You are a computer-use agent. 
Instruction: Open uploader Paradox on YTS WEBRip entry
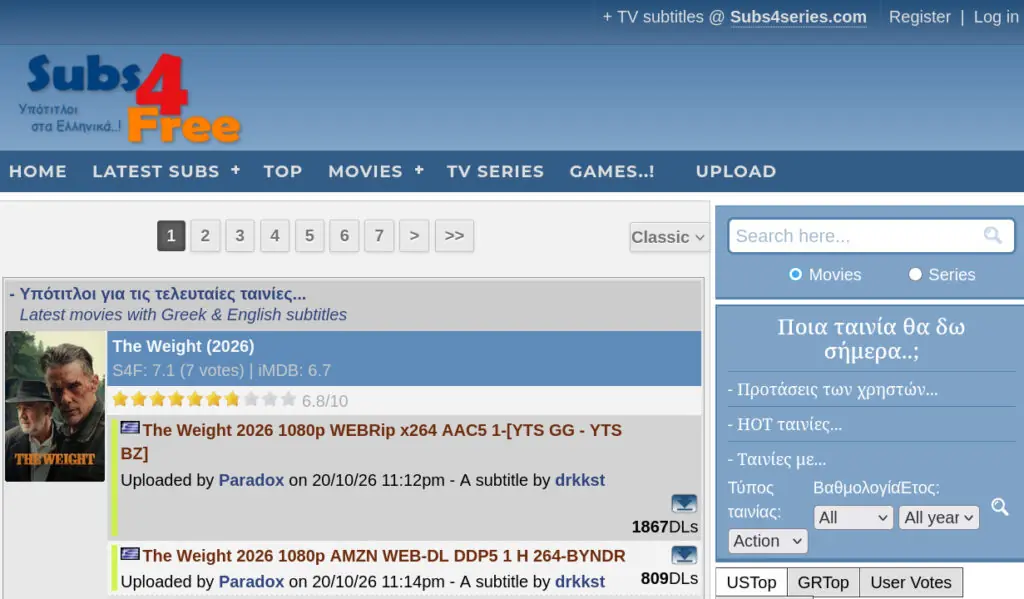point(251,480)
